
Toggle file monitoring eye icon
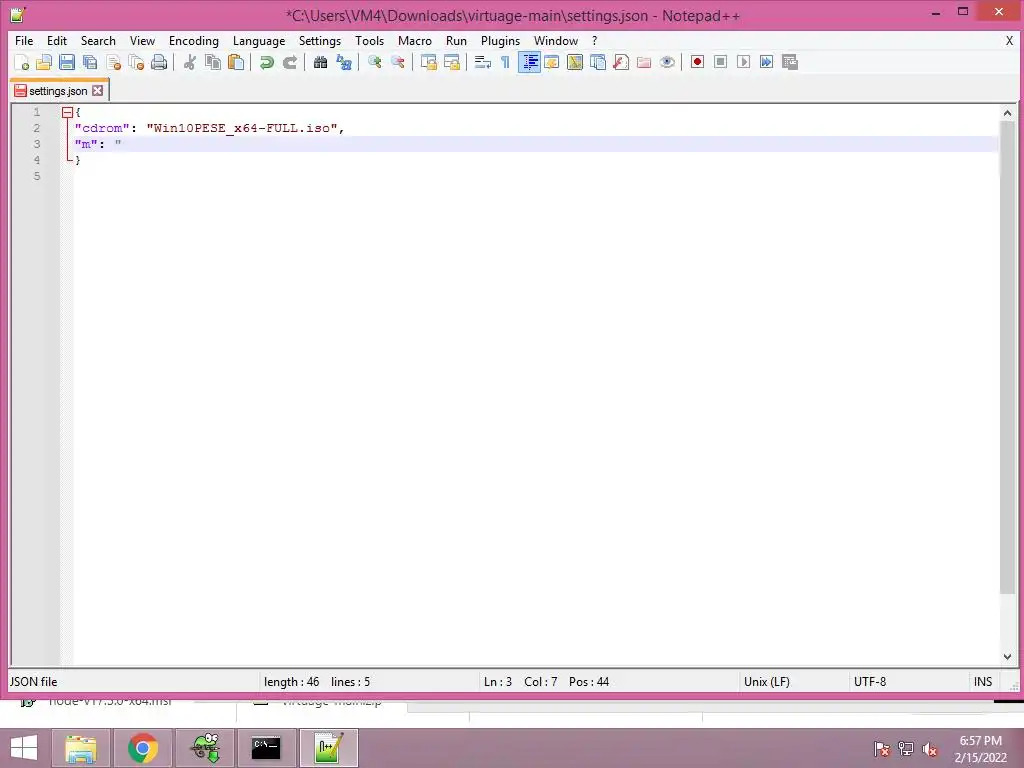point(667,63)
